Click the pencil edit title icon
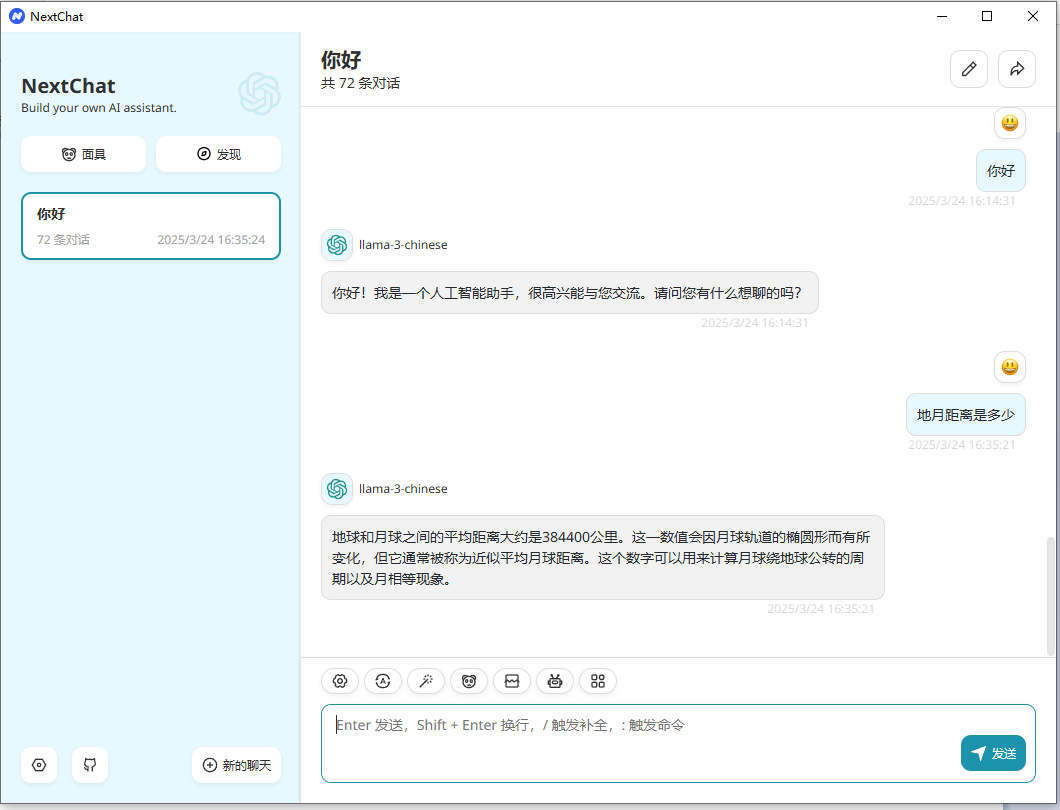This screenshot has width=1060, height=810. [x=968, y=69]
